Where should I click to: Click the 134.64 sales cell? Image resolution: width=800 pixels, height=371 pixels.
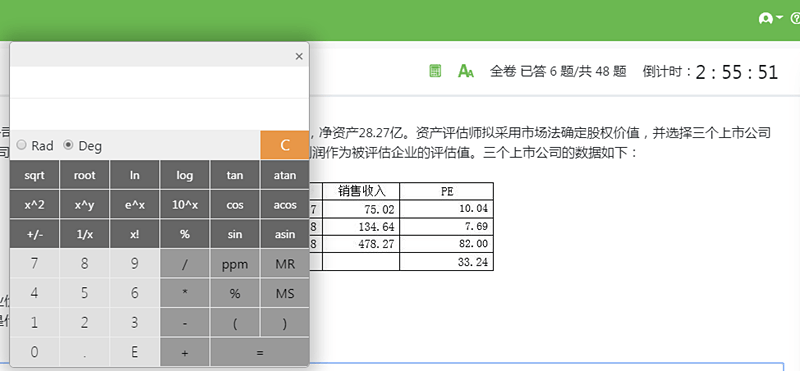pyautogui.click(x=361, y=226)
